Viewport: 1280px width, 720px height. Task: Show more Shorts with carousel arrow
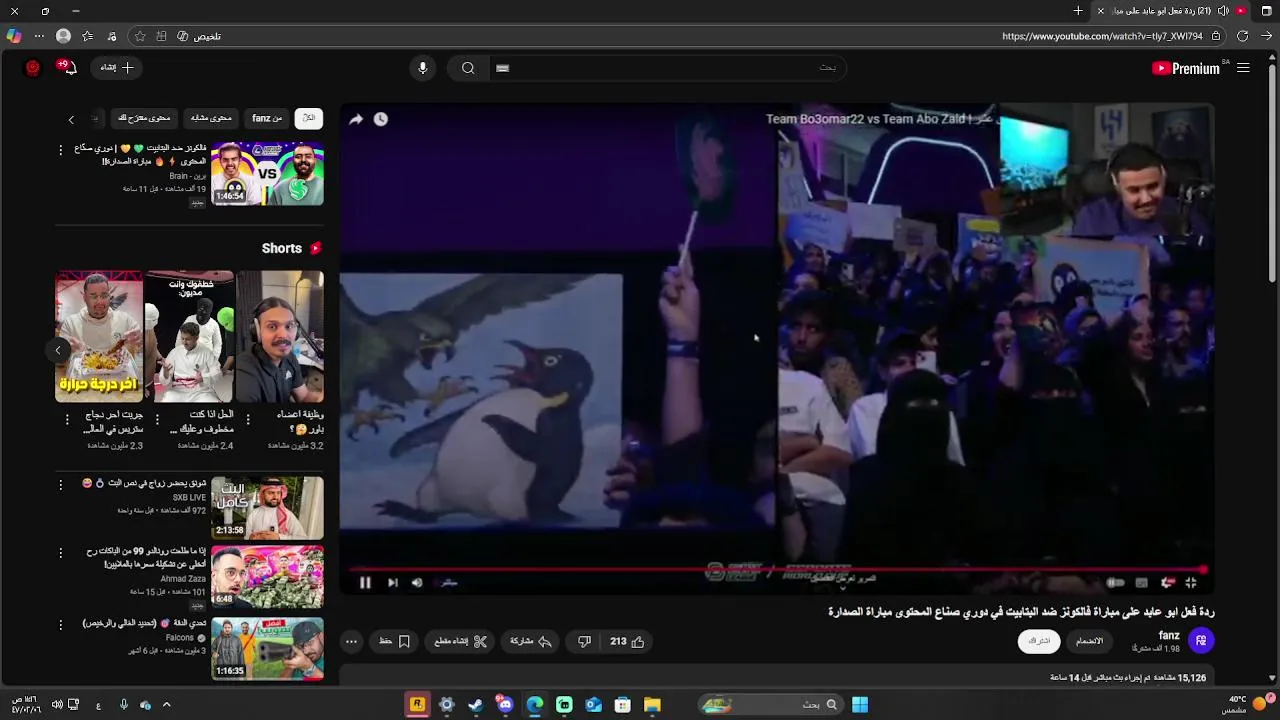(x=58, y=350)
